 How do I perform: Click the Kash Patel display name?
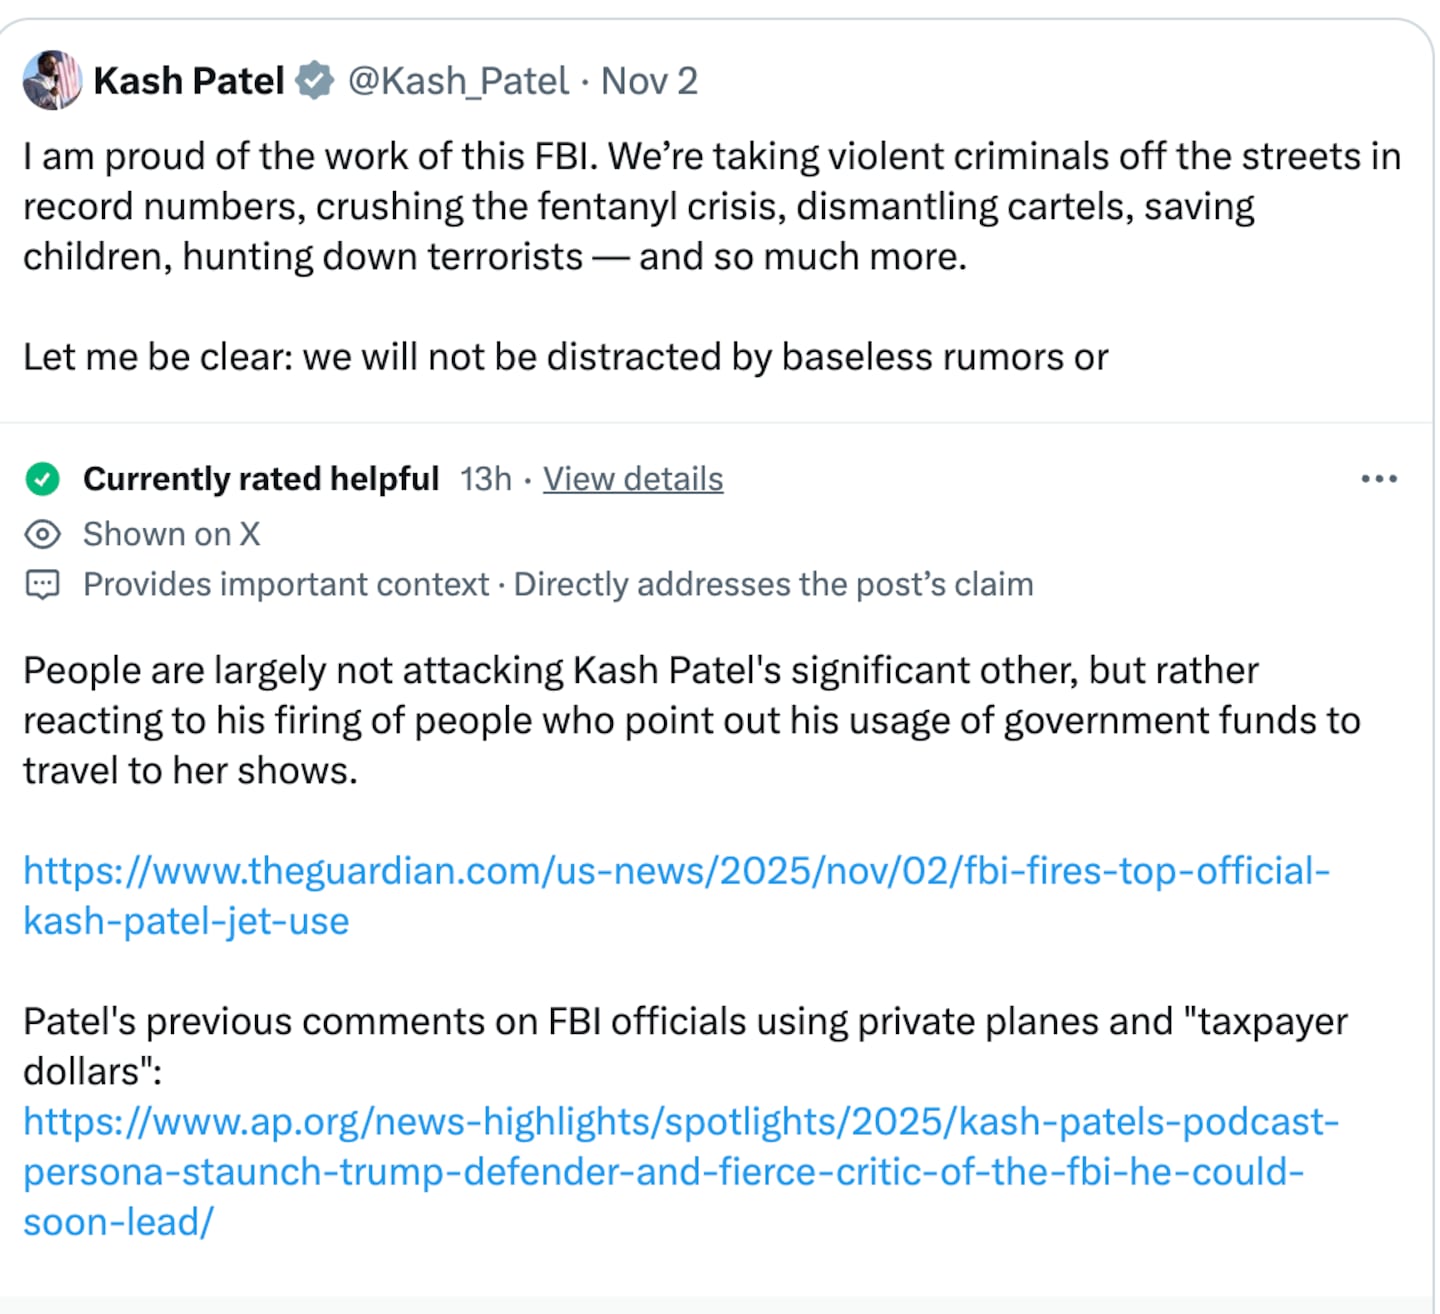(x=187, y=80)
